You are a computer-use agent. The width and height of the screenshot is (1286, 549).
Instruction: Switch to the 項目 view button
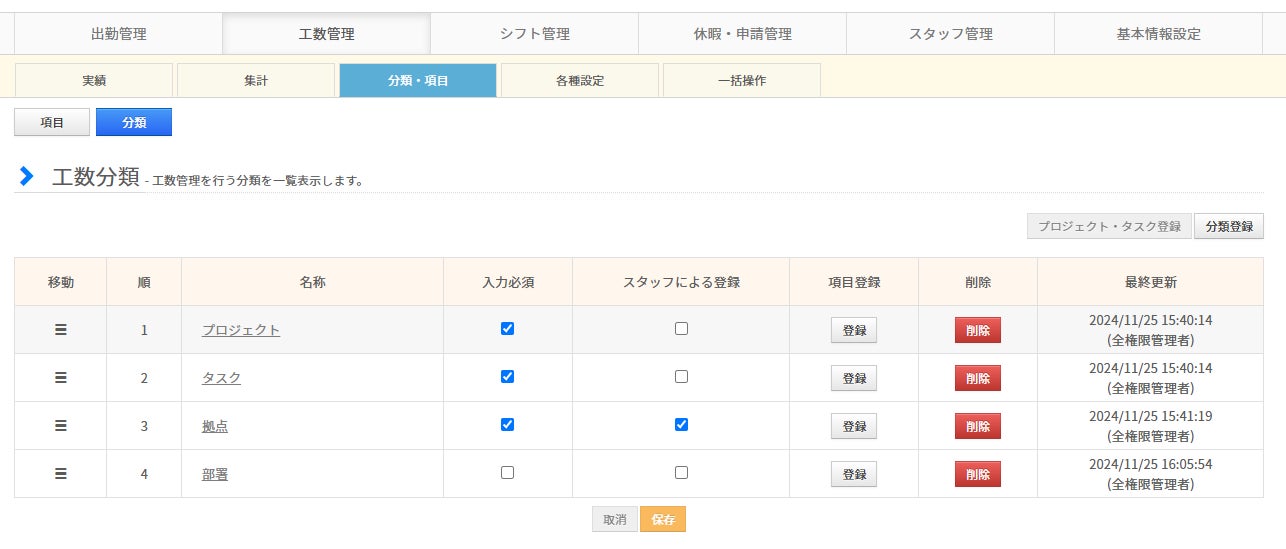click(x=52, y=122)
